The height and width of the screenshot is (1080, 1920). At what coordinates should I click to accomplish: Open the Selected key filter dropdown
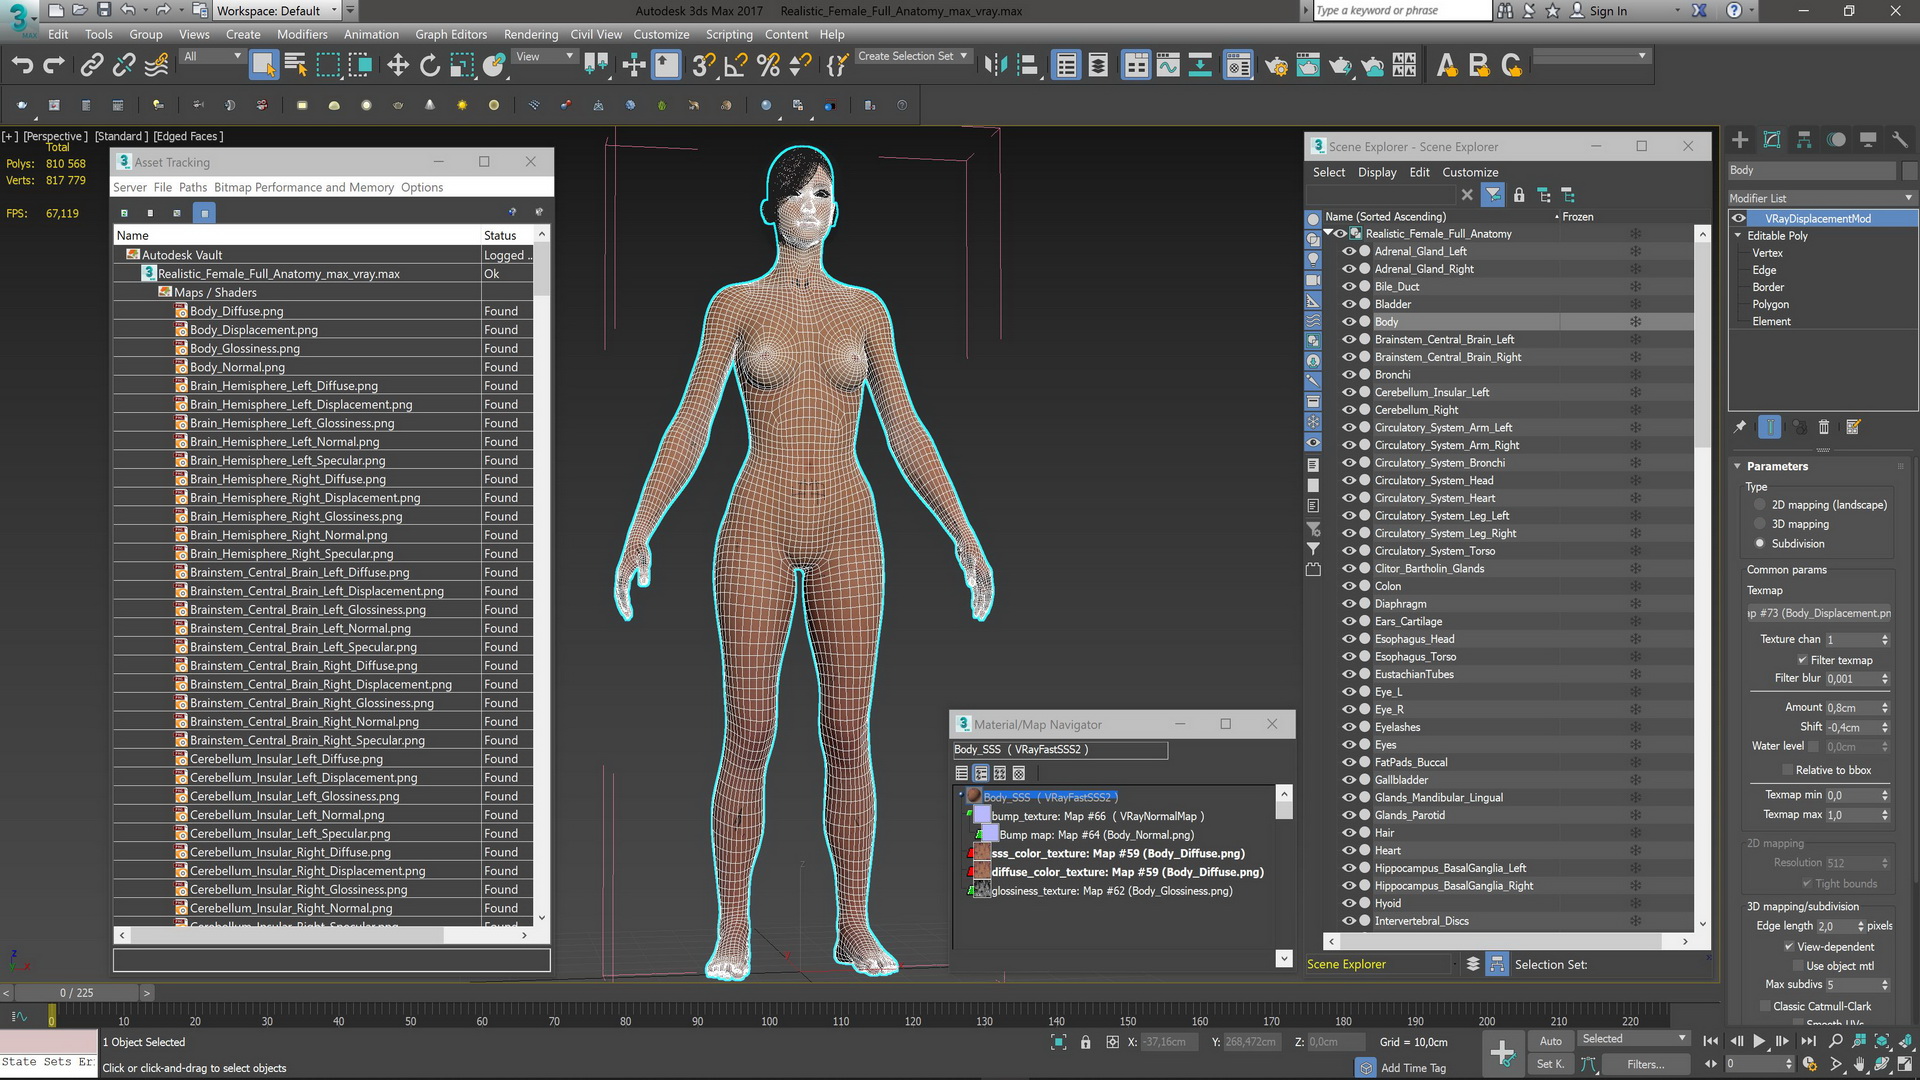coord(1633,1039)
